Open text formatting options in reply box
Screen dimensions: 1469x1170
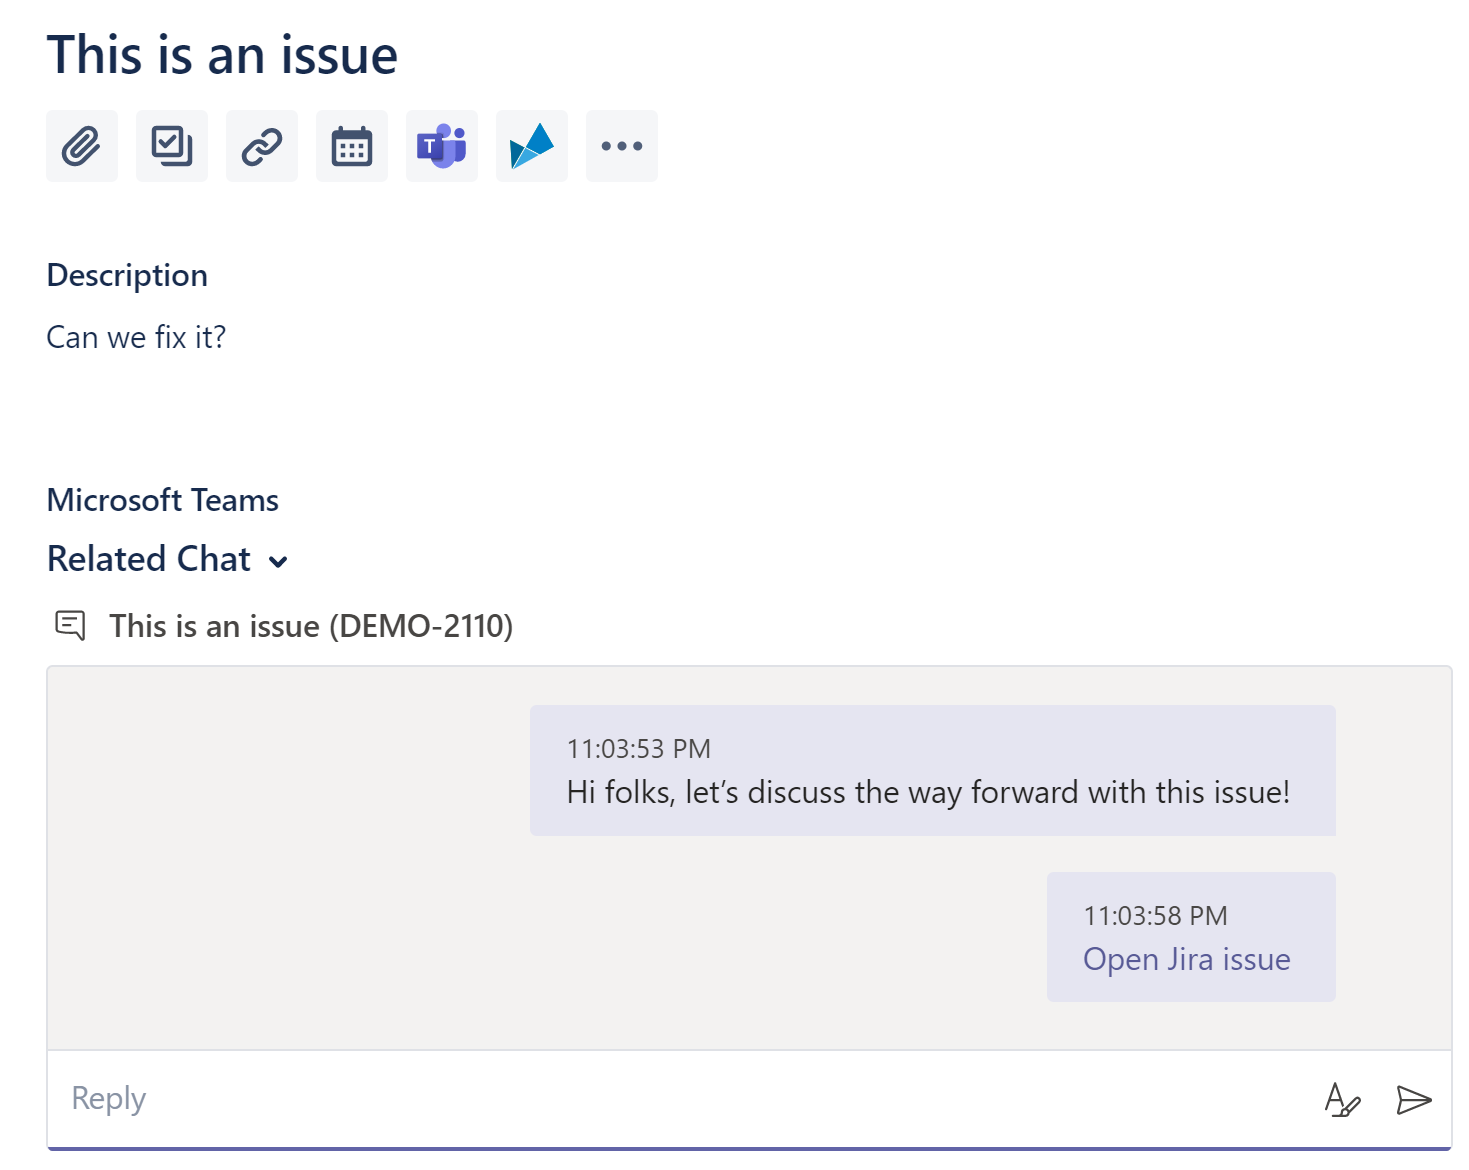click(x=1342, y=1100)
